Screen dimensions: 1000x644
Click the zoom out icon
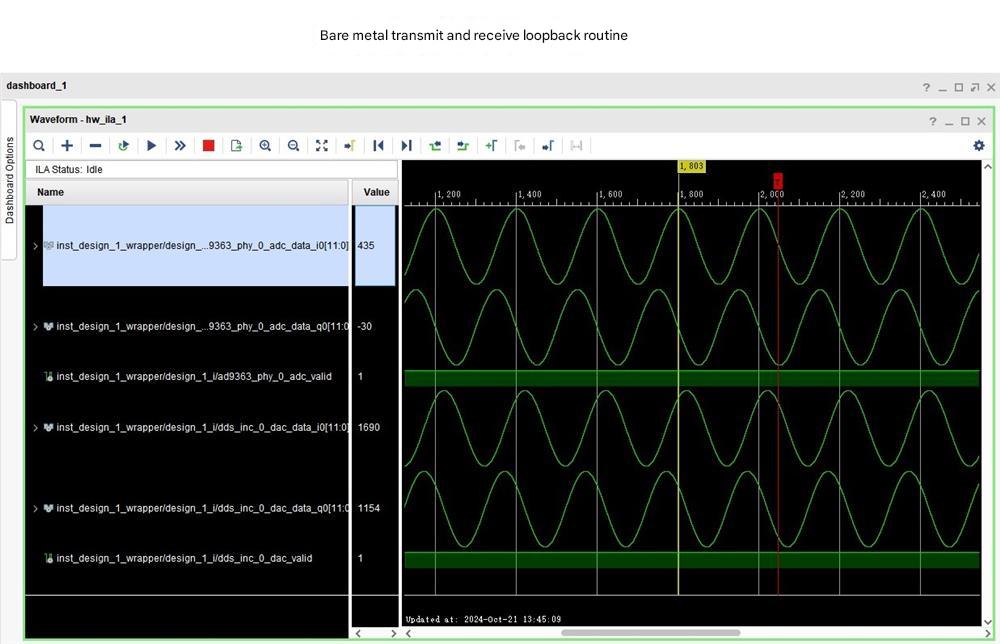(293, 146)
